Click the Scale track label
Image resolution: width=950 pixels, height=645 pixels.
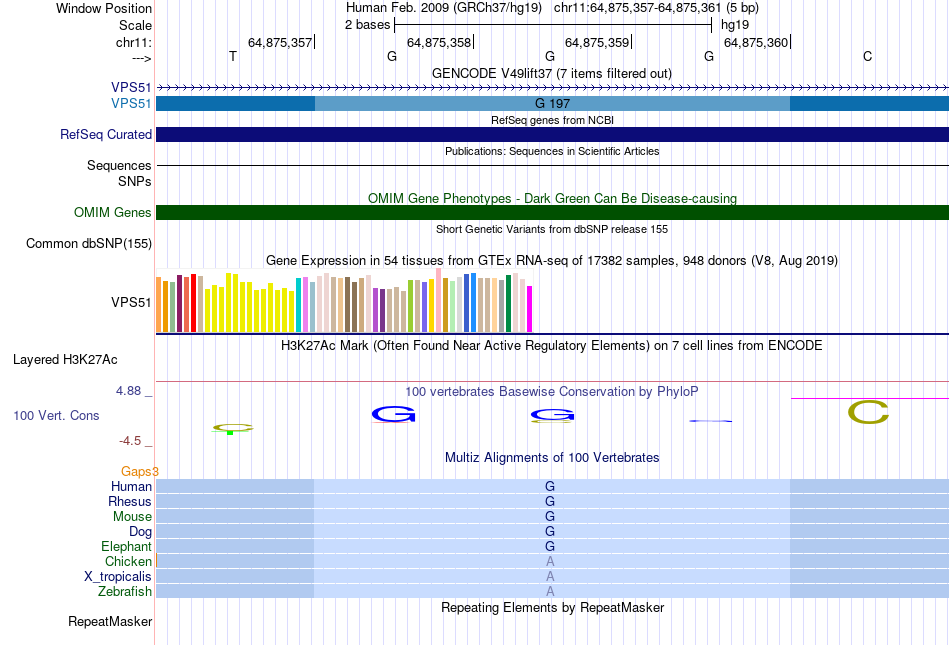point(135,25)
